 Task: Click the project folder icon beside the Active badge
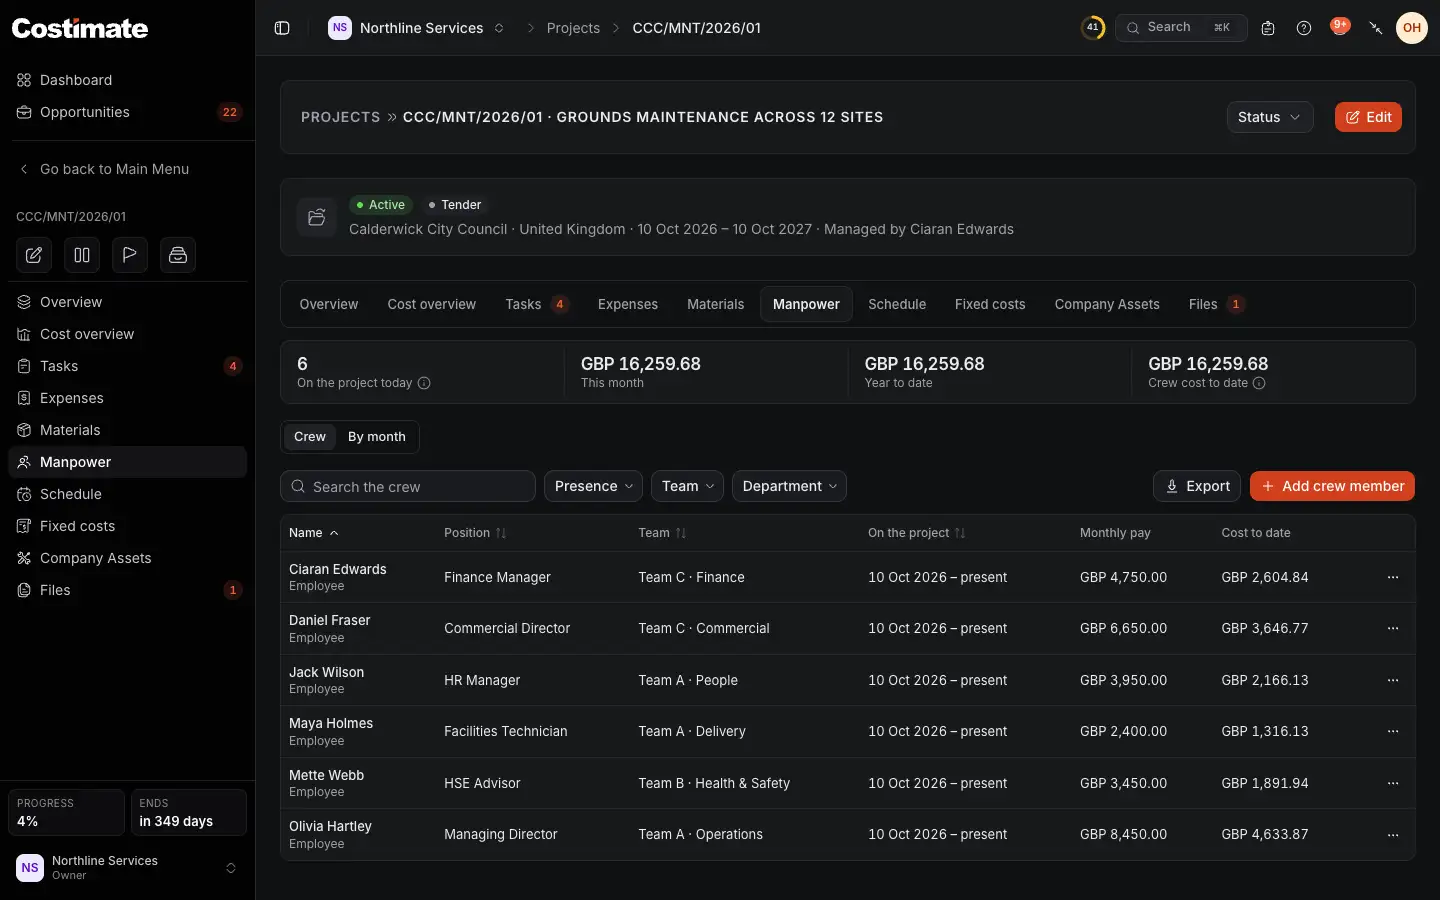pyautogui.click(x=317, y=217)
